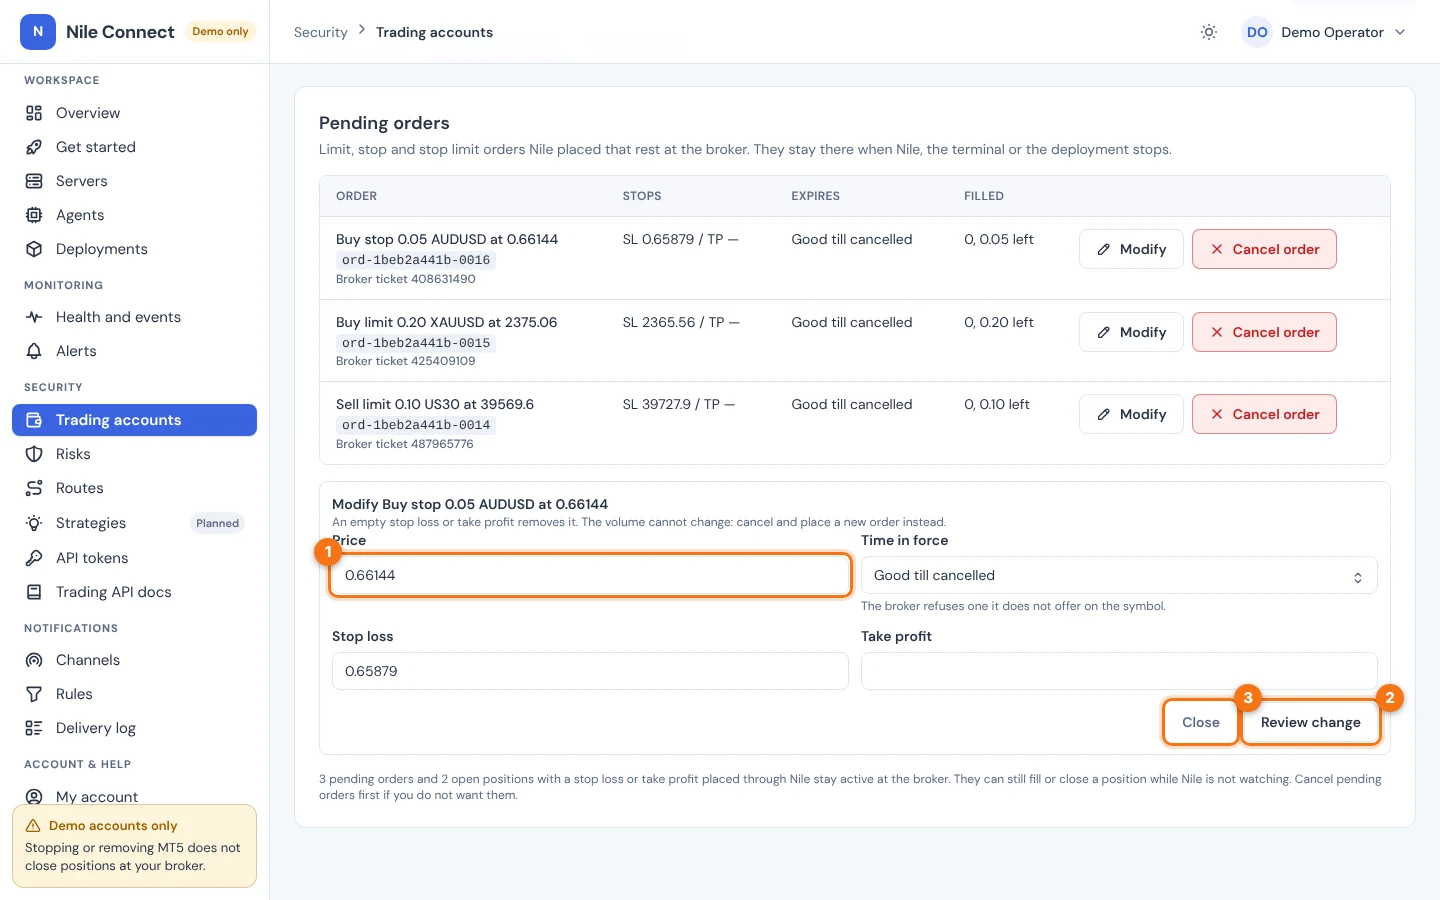Click the Agents chip icon
1440x900 pixels.
[x=34, y=215]
